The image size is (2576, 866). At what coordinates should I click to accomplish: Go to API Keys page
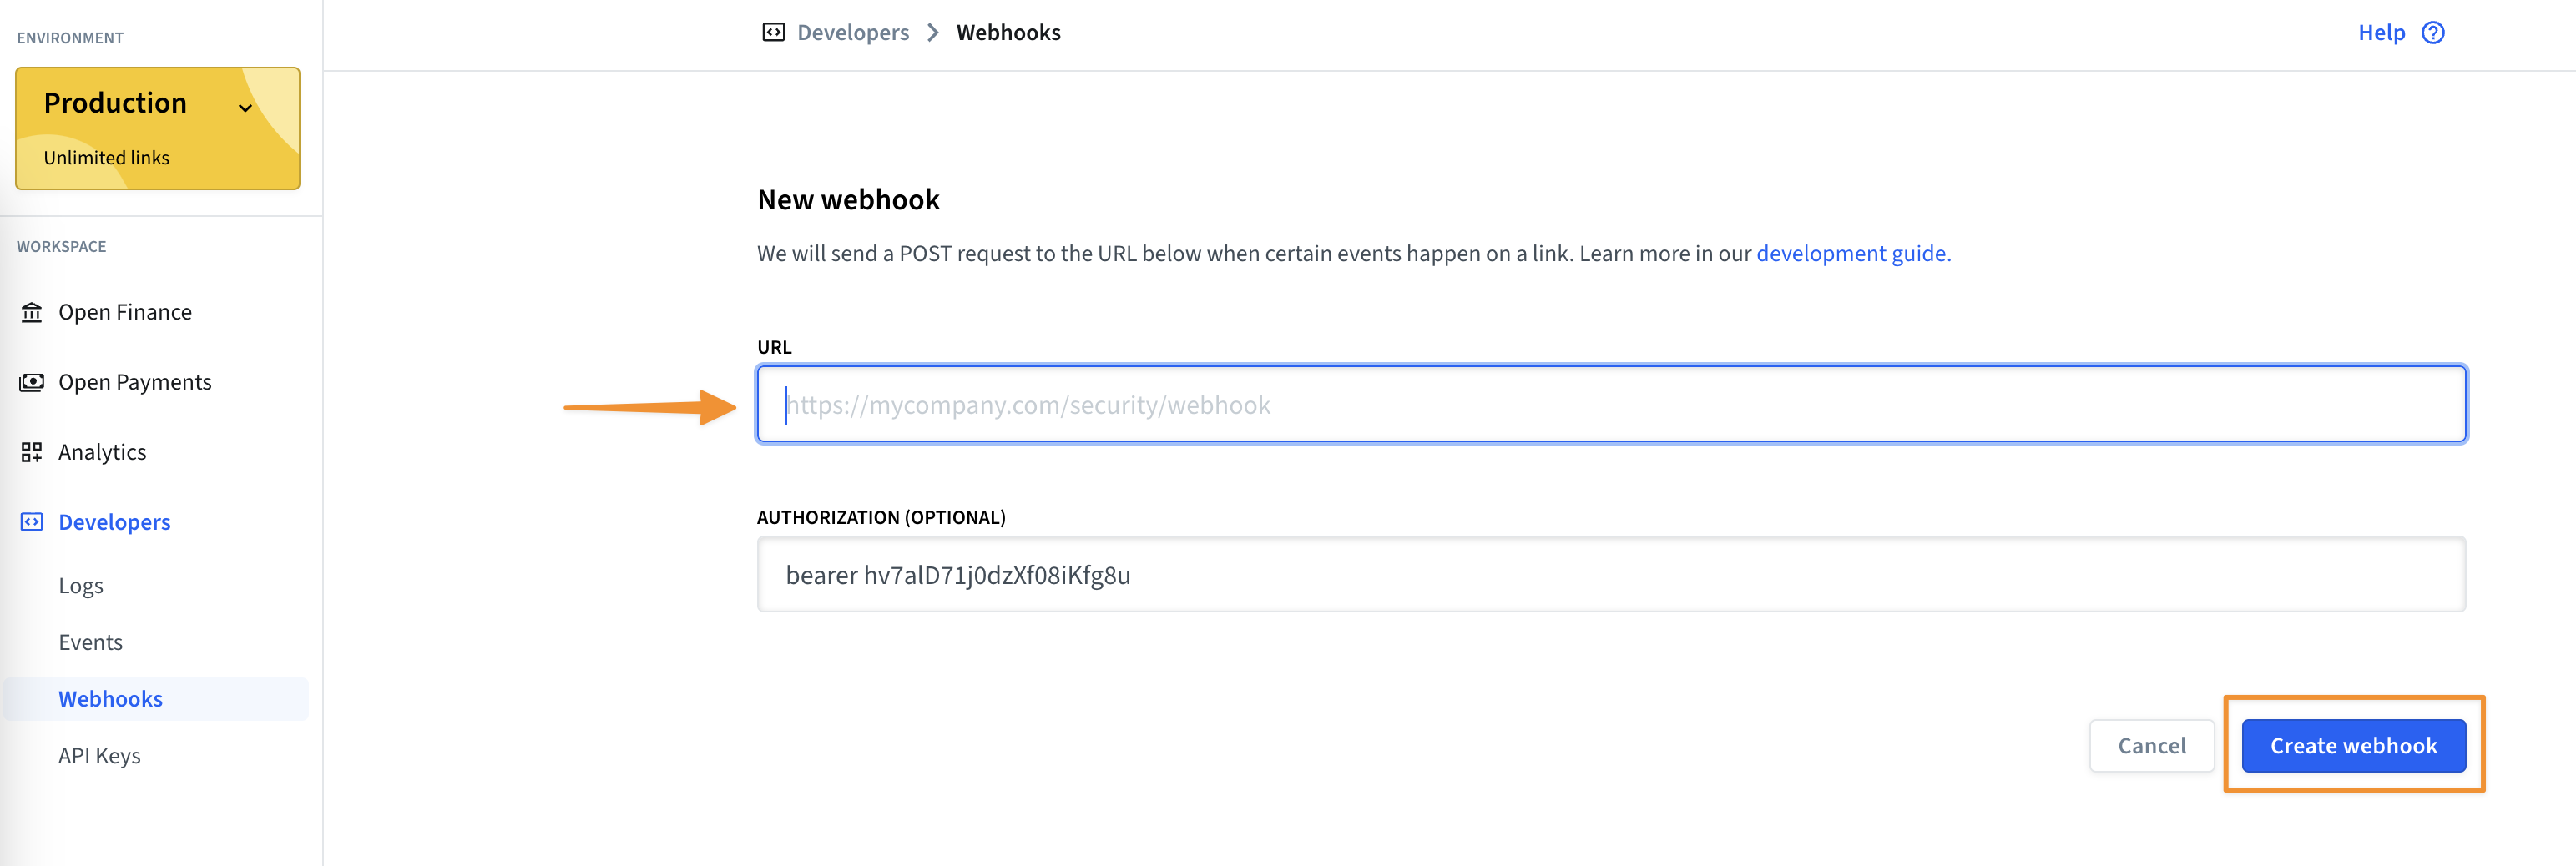pos(99,756)
